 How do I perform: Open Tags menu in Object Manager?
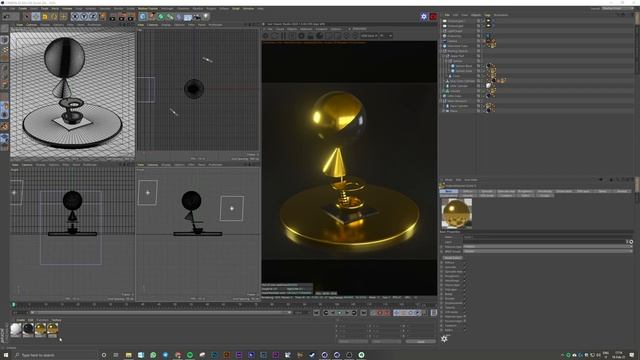488,15
